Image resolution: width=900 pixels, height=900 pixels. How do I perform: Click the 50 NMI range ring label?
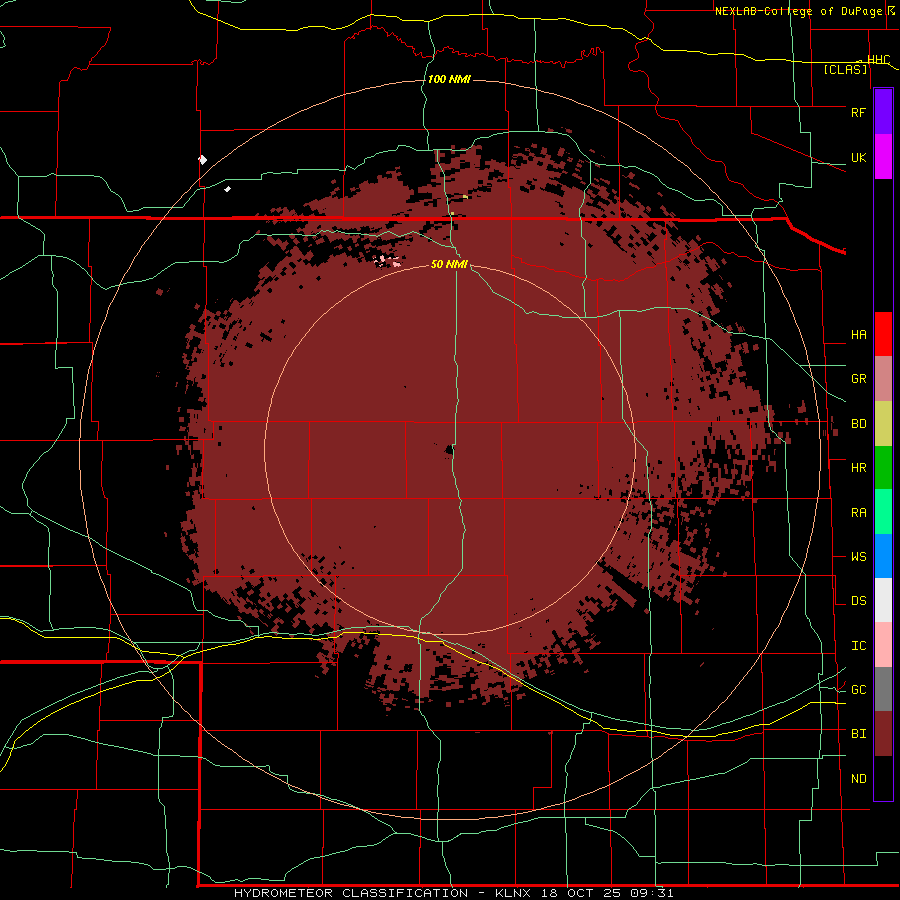coord(449,264)
